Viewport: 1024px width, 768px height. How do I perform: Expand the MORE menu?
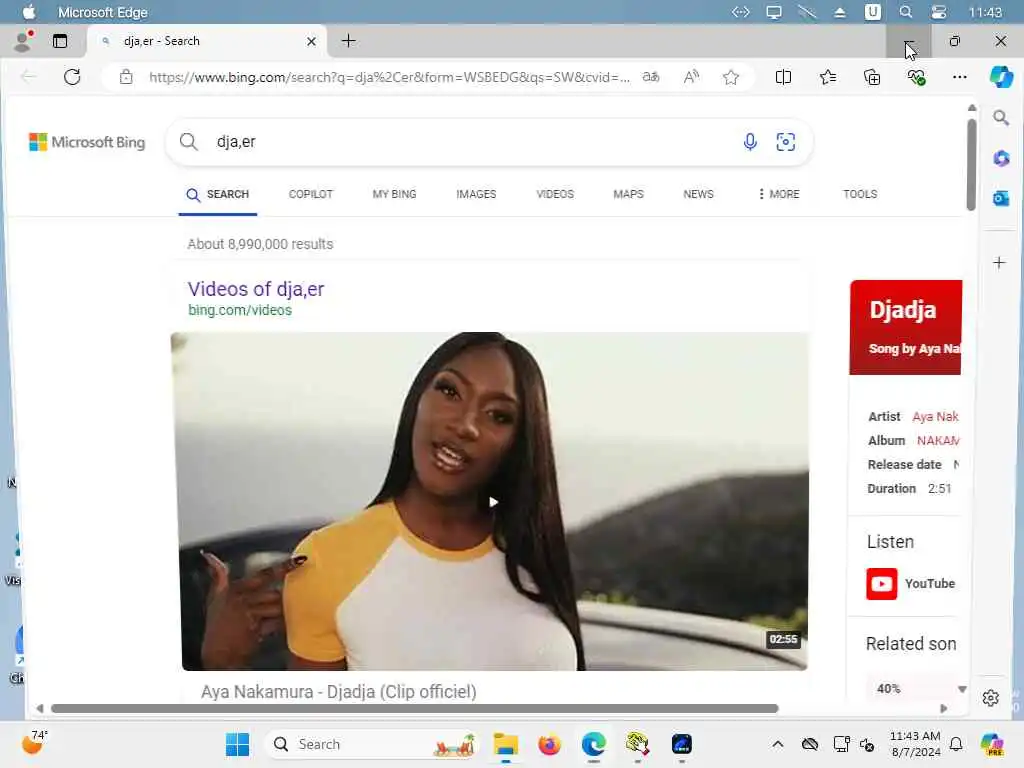click(x=779, y=194)
